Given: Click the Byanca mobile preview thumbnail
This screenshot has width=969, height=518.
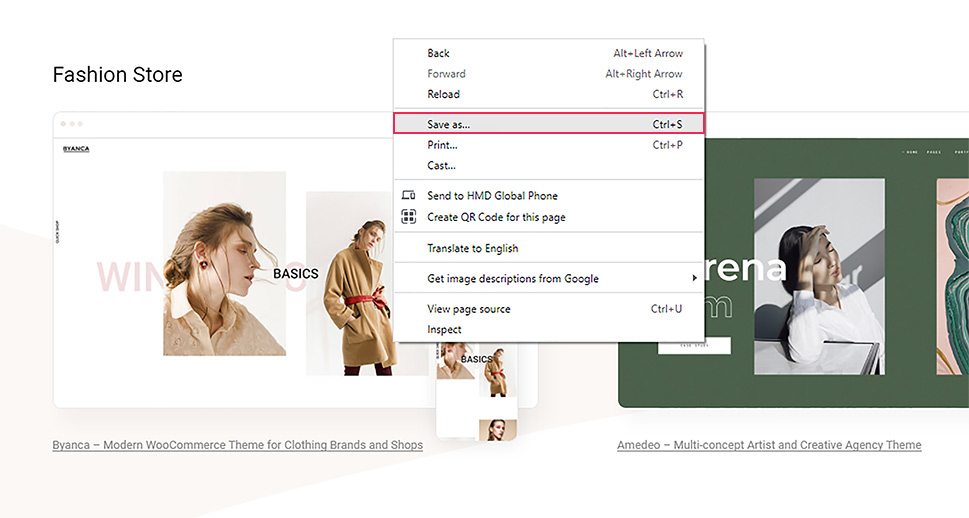Looking at the screenshot, I should [476, 391].
